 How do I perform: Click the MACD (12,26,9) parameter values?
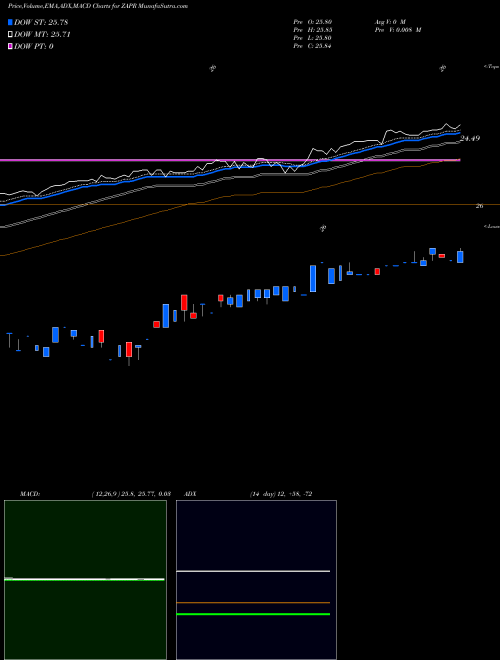click(x=130, y=494)
